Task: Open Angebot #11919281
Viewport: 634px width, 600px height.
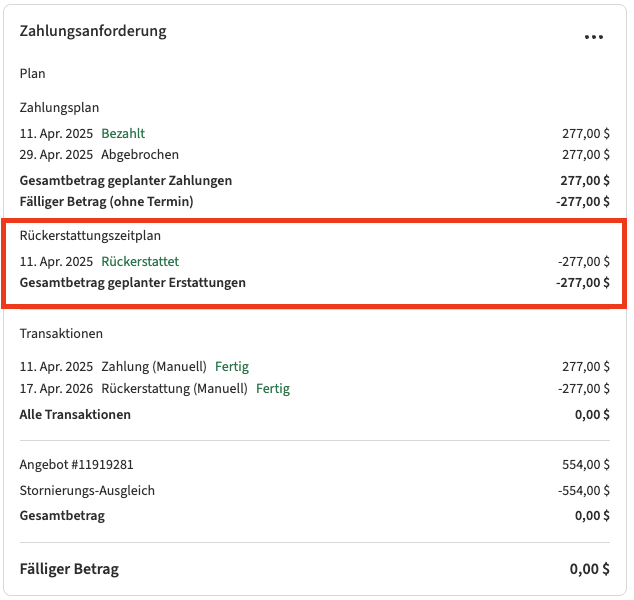Action: point(77,465)
